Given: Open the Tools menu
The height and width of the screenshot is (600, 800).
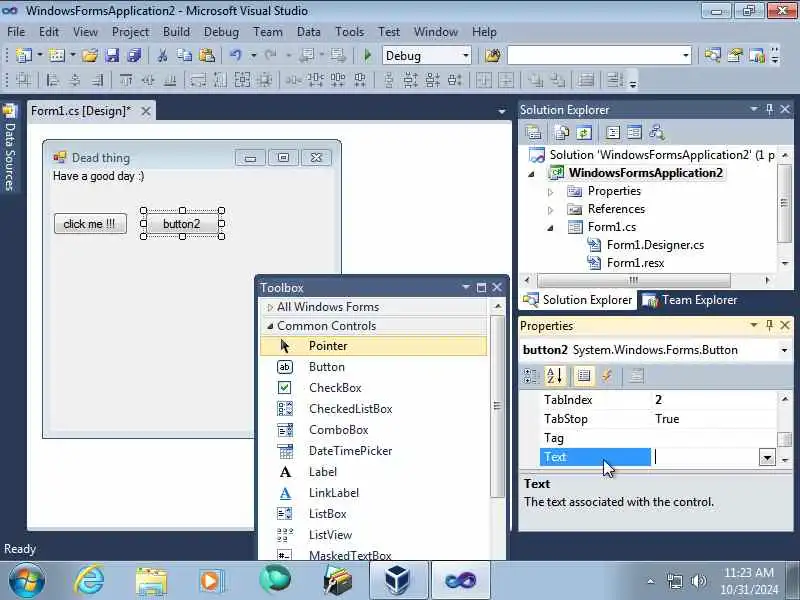Looking at the screenshot, I should click(x=349, y=32).
